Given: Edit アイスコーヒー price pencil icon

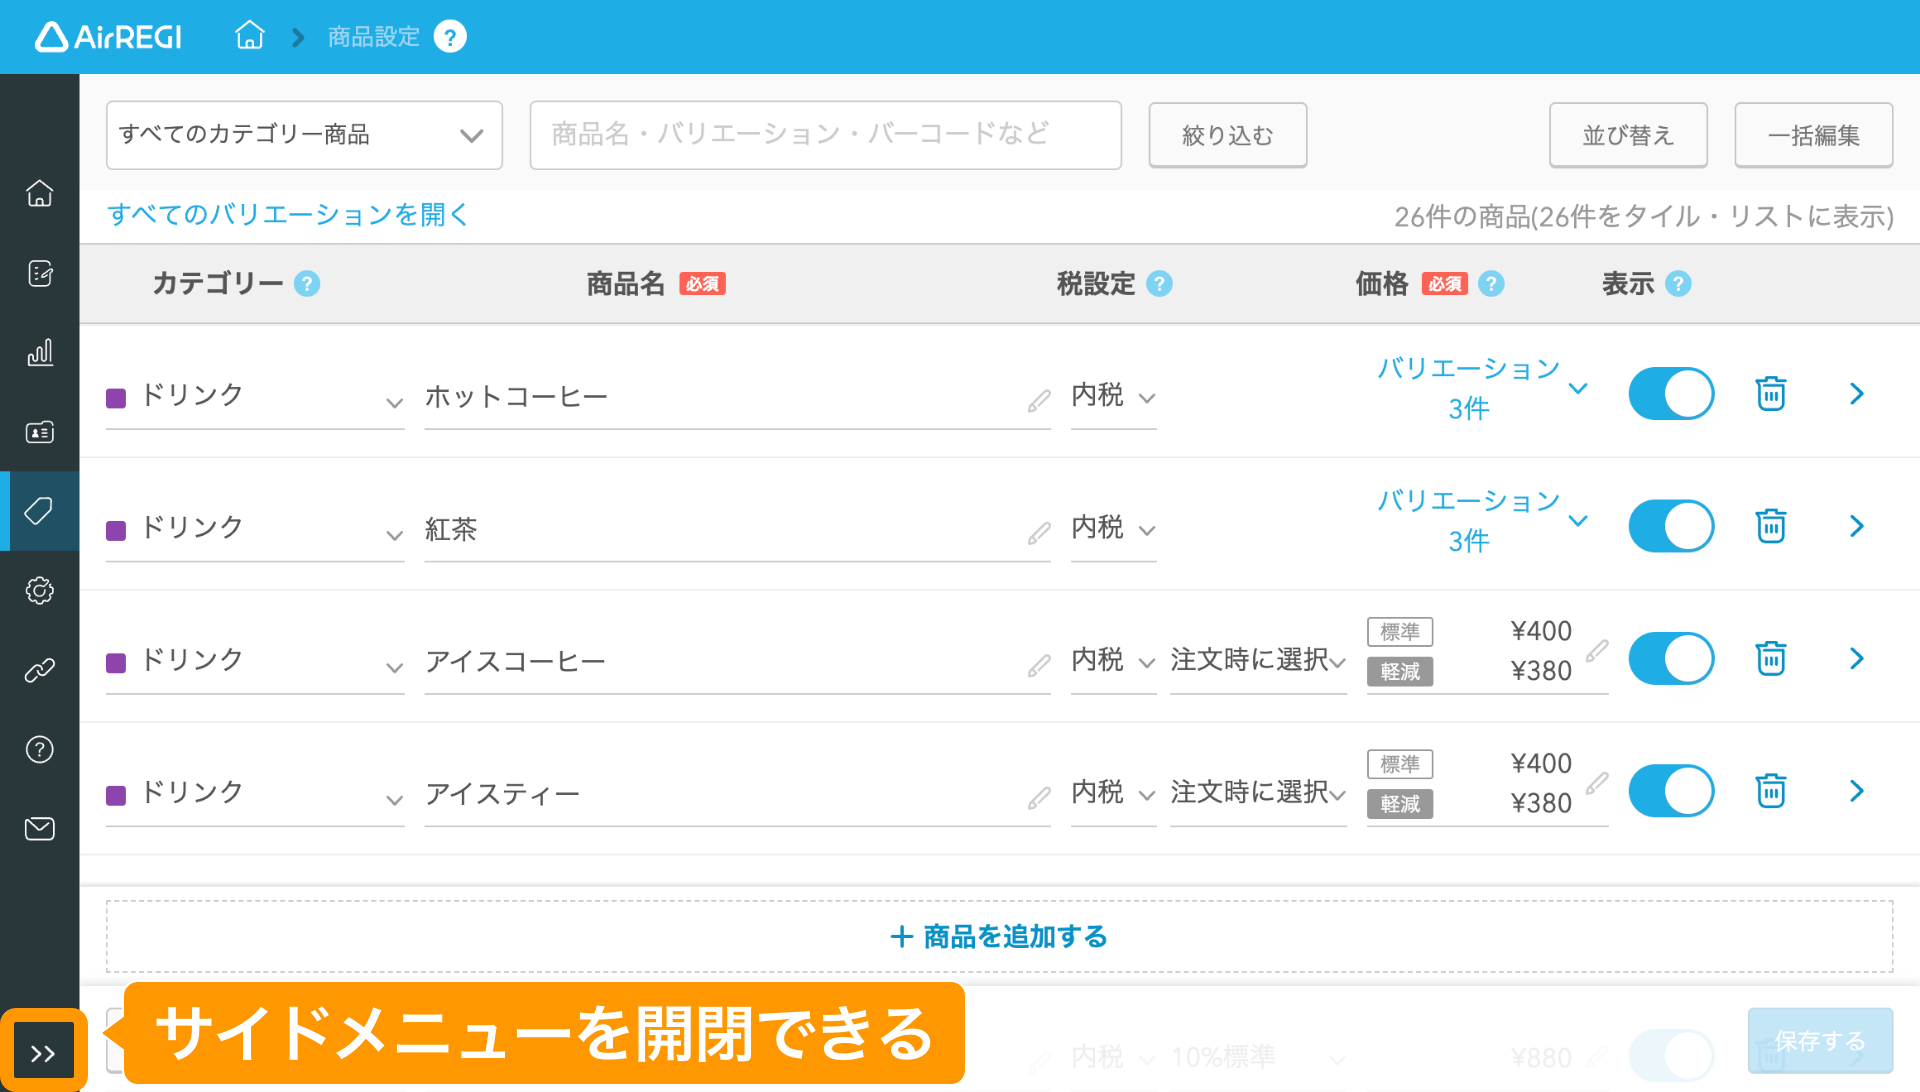Looking at the screenshot, I should point(1597,651).
